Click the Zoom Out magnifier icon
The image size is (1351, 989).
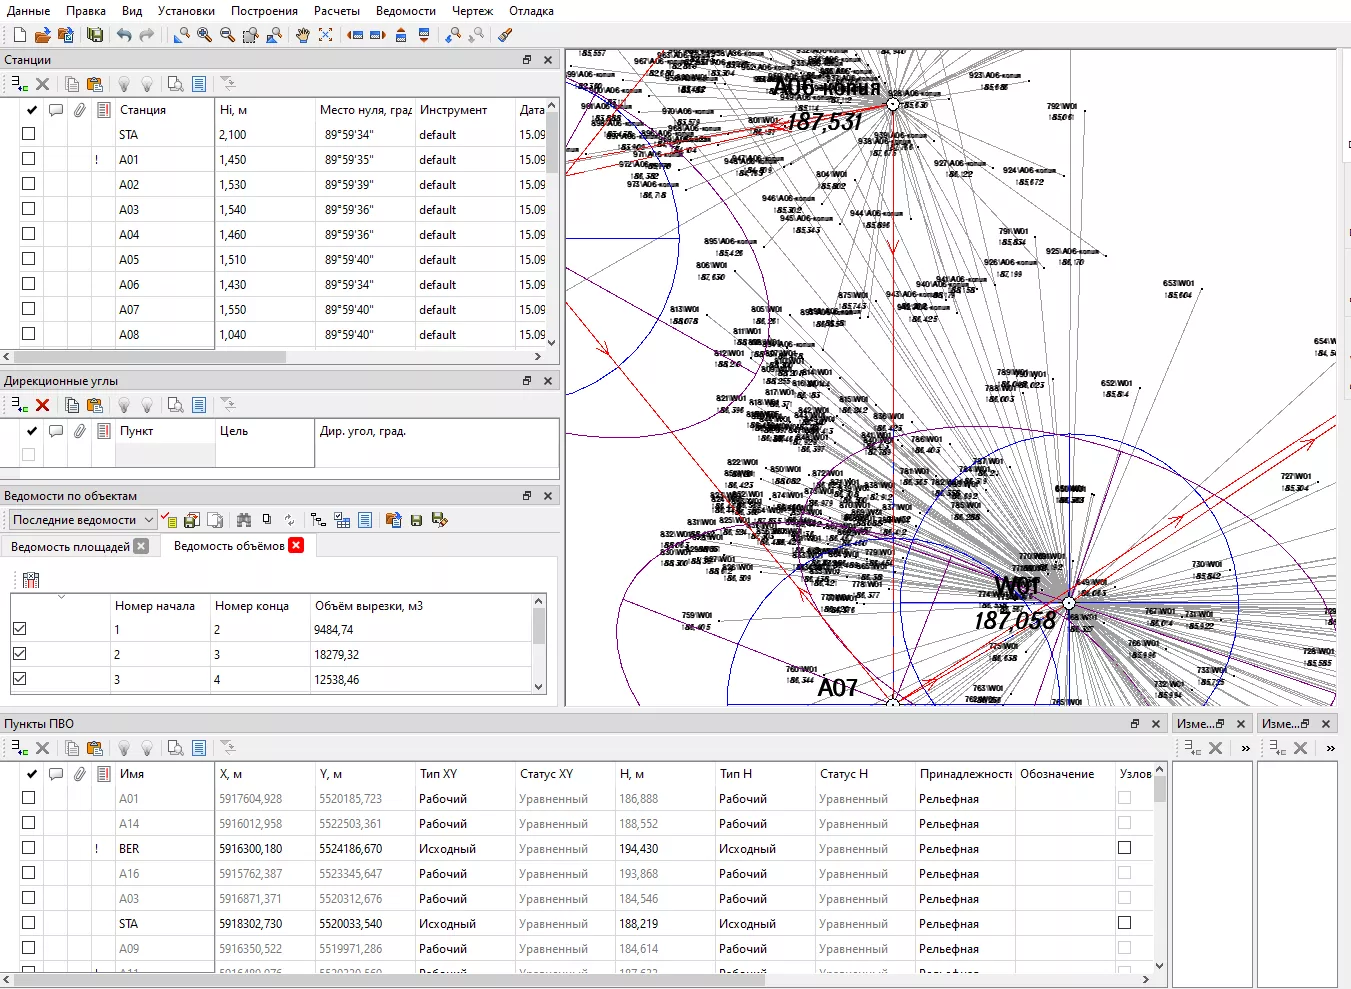(227, 35)
